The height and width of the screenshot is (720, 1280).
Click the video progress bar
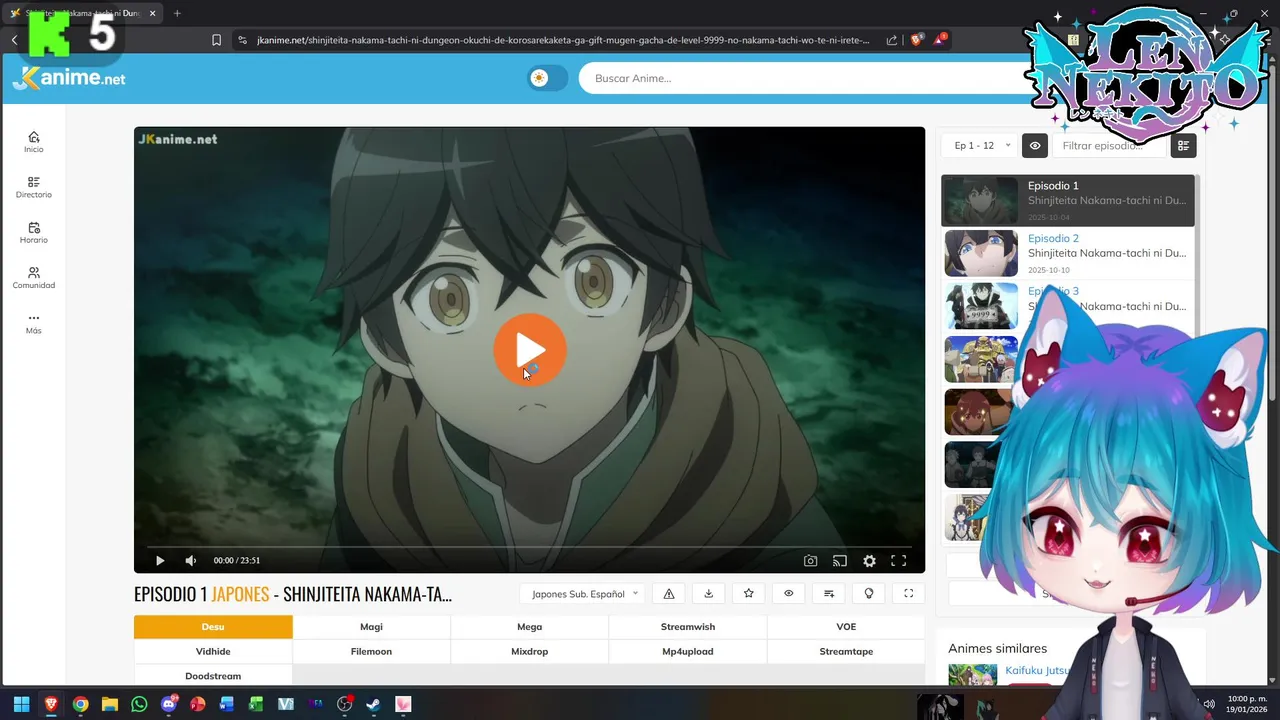(529, 546)
